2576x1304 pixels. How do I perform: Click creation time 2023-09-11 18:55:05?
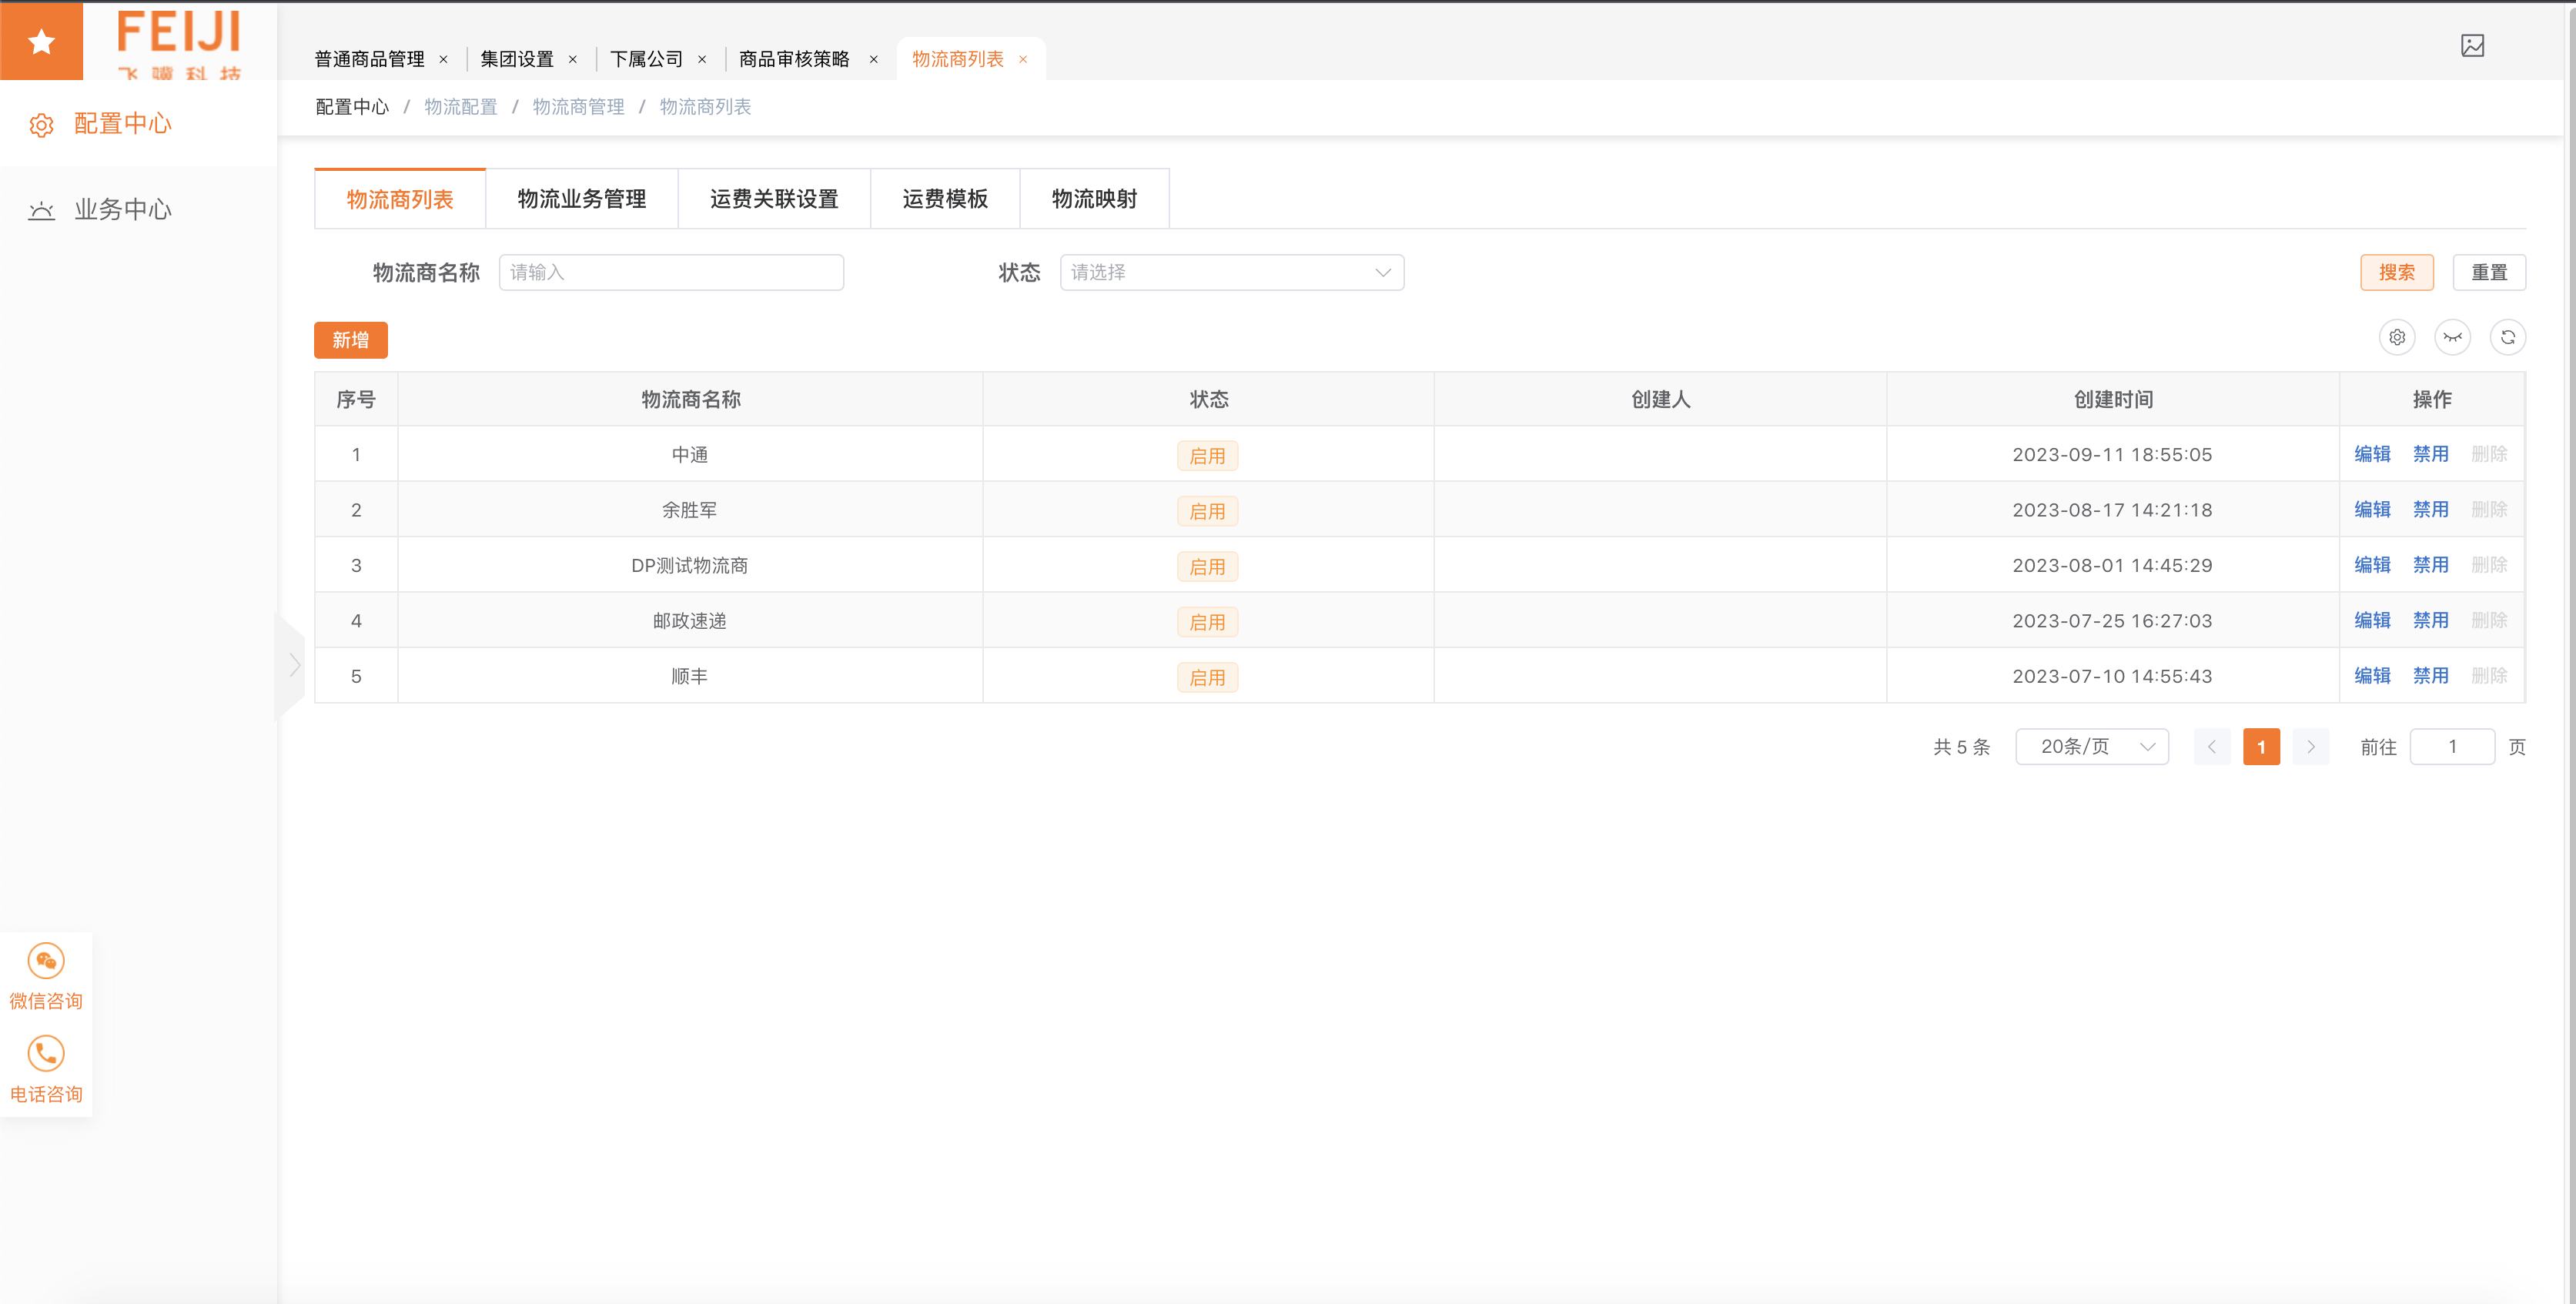[x=2112, y=455]
